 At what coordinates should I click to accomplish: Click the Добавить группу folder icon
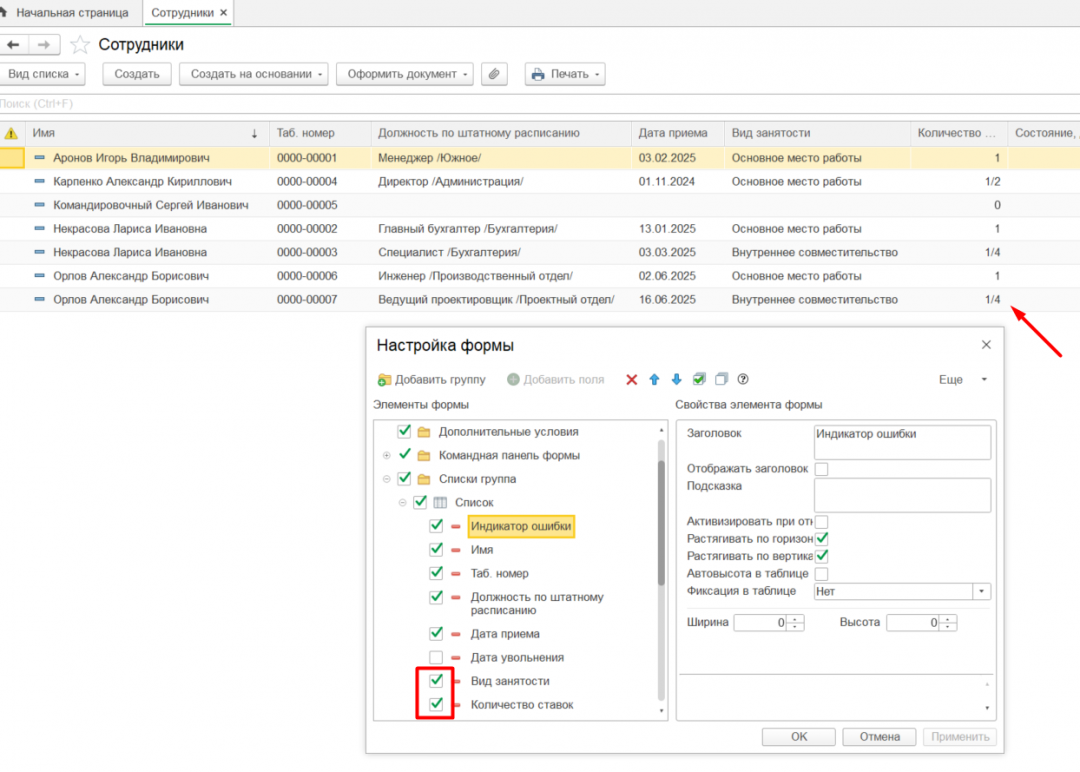pyautogui.click(x=384, y=379)
